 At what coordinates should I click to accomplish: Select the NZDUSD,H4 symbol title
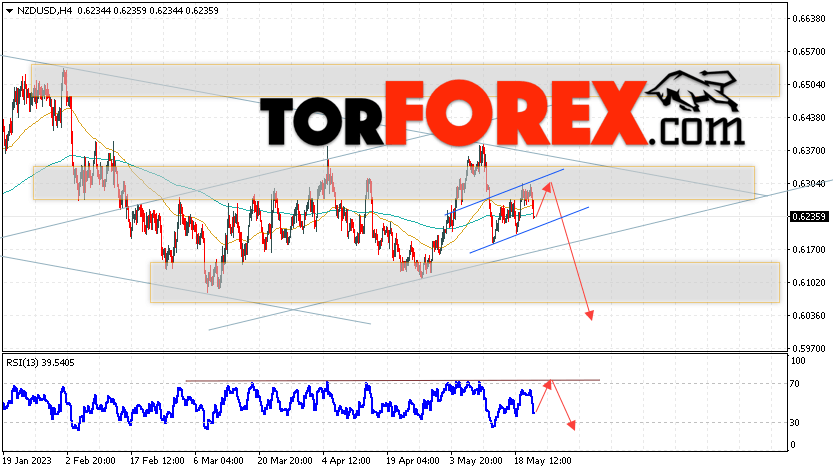click(x=45, y=11)
